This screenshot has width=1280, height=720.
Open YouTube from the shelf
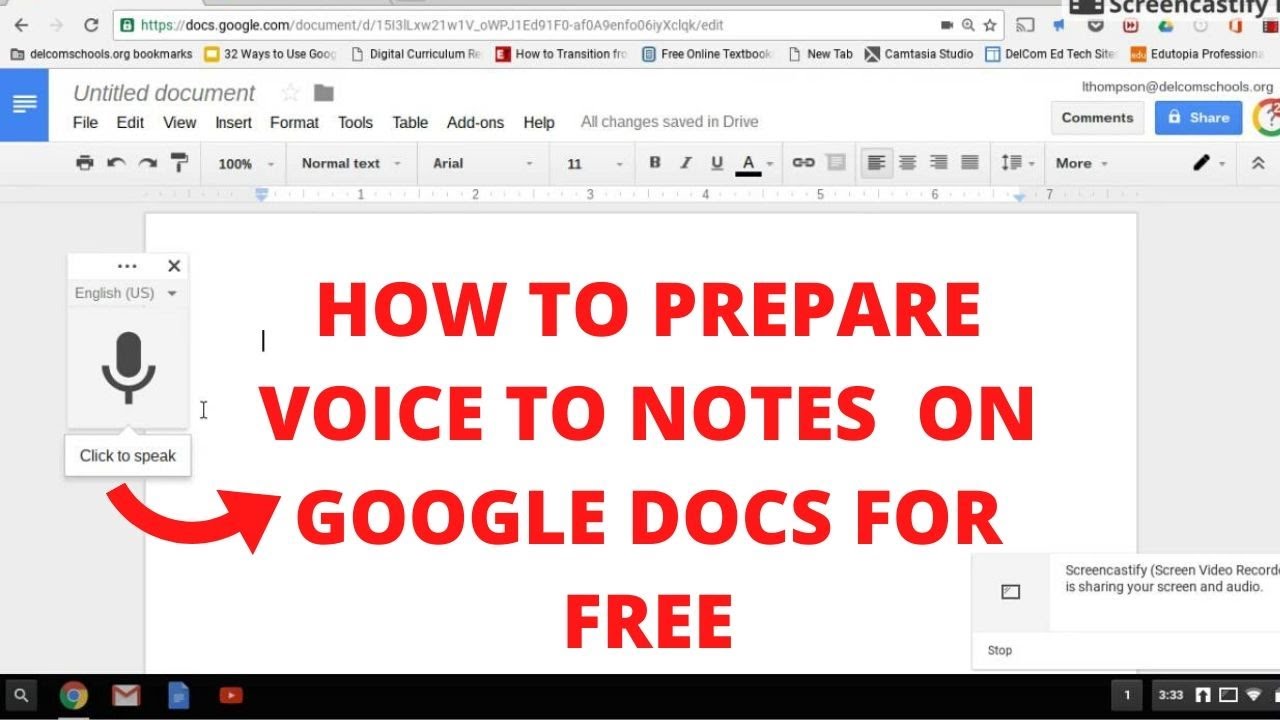pyautogui.click(x=231, y=695)
